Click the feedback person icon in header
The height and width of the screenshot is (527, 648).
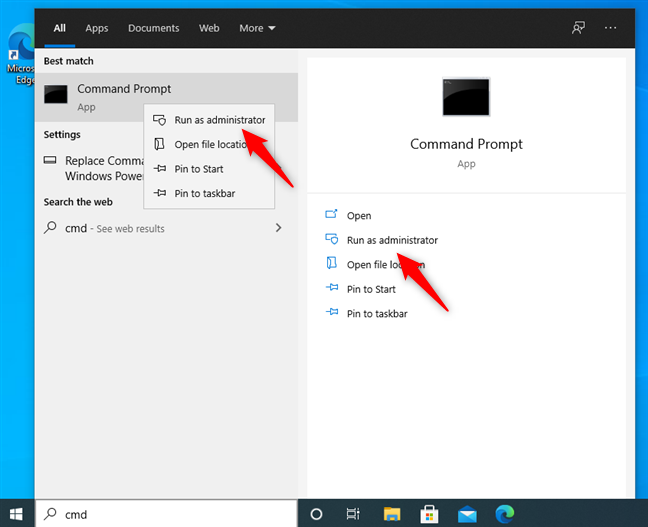[578, 28]
